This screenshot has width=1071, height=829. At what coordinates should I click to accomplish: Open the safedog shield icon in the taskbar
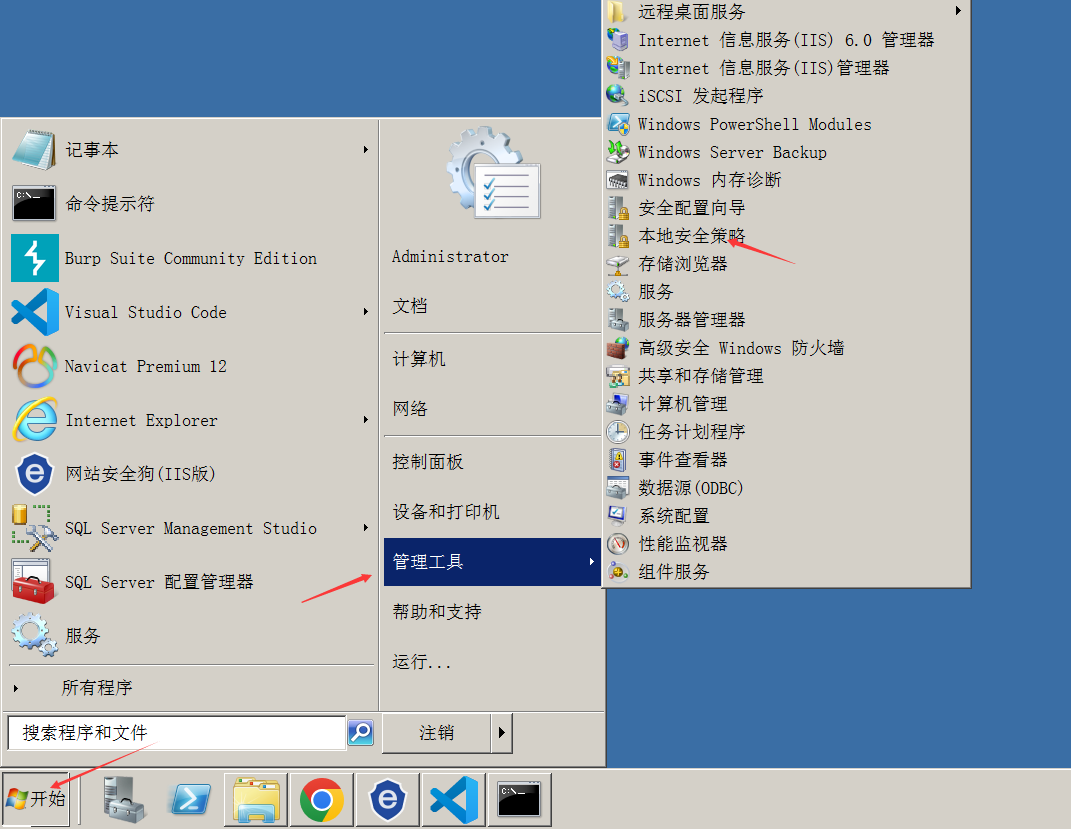coord(387,799)
